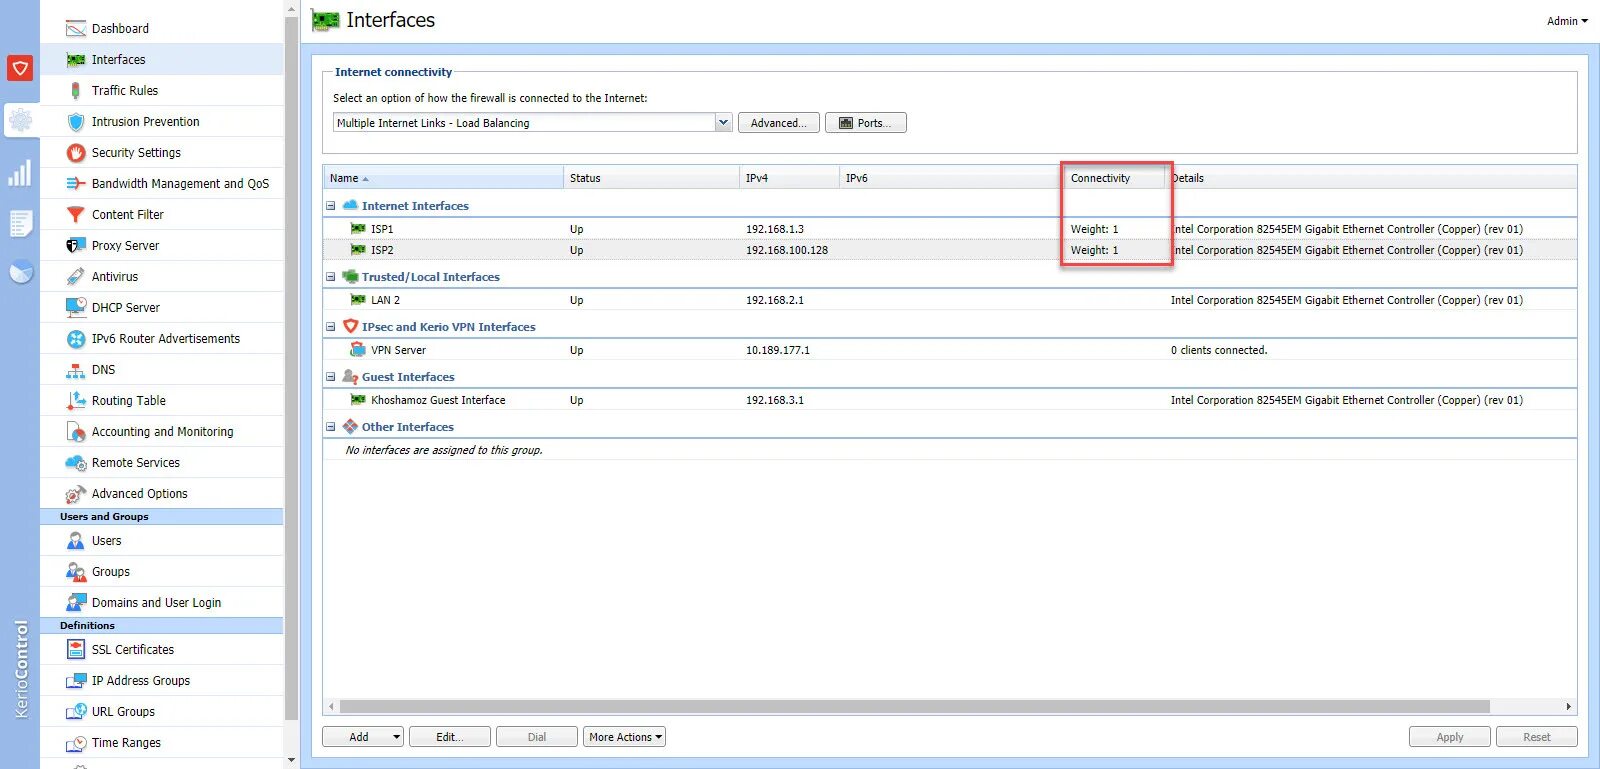The width and height of the screenshot is (1600, 769).
Task: Switch to the configuration gear section
Action: [x=20, y=121]
